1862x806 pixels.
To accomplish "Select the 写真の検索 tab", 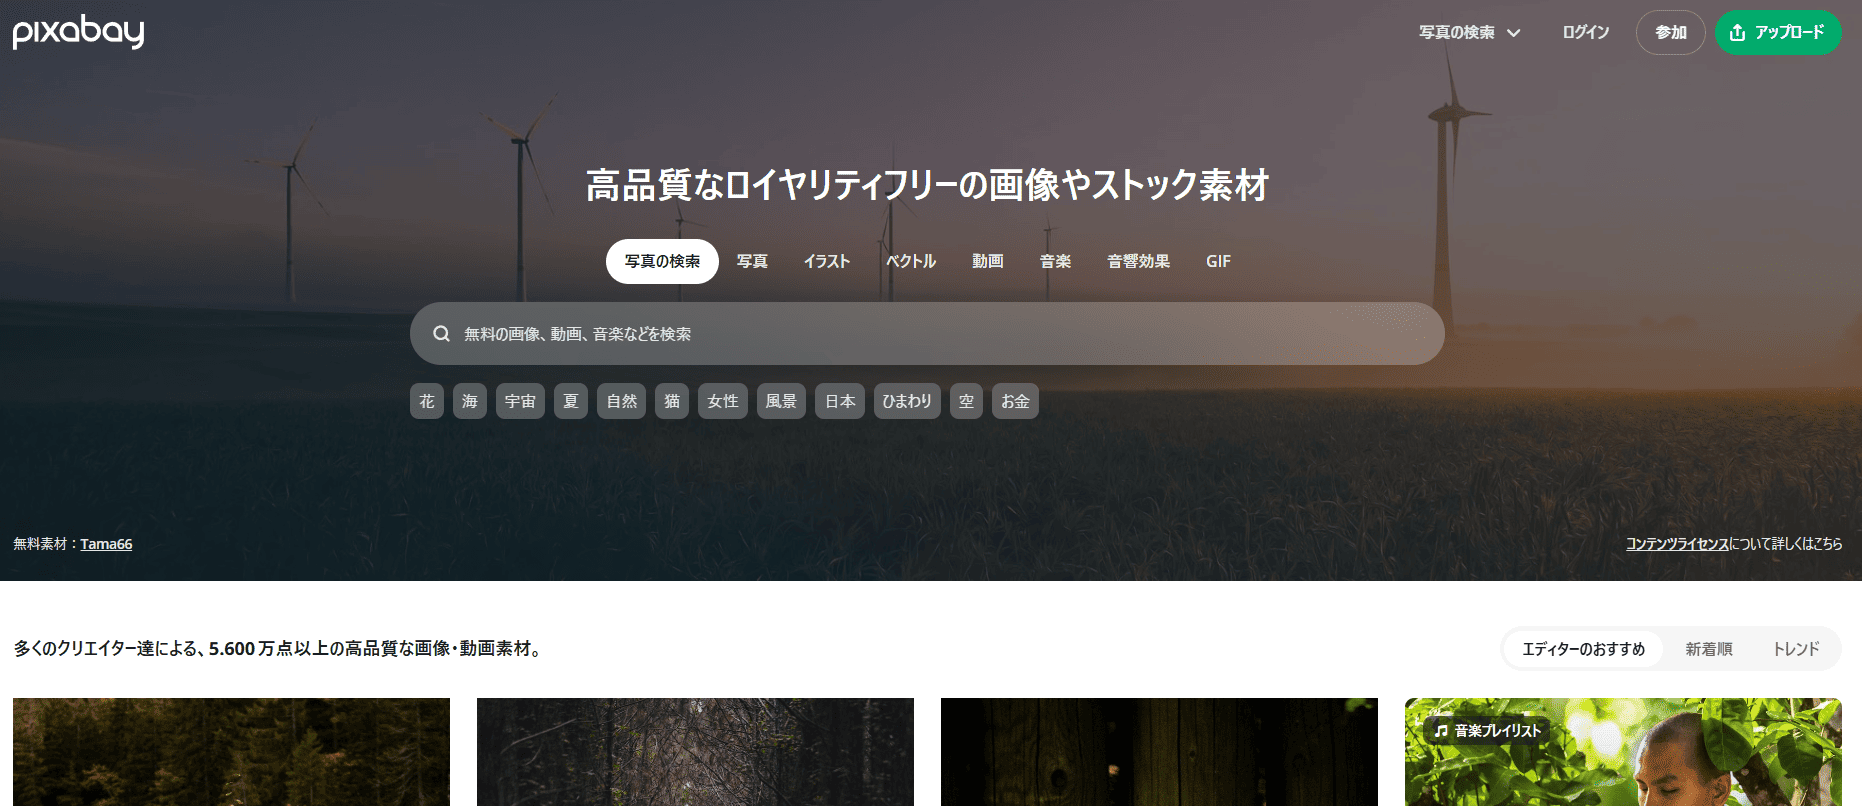I will 662,261.
